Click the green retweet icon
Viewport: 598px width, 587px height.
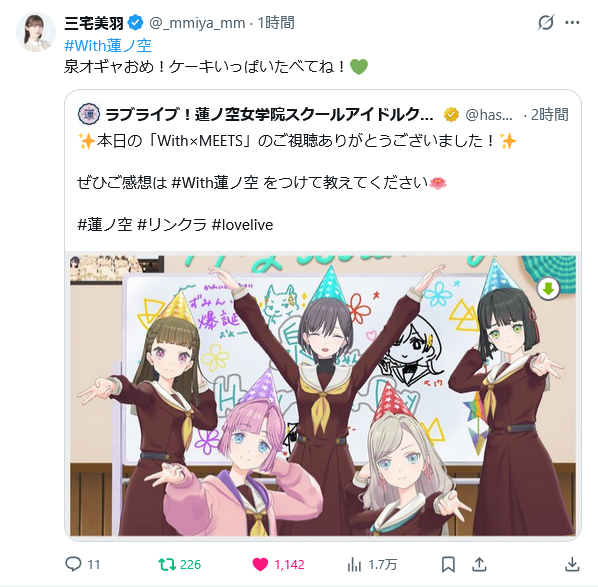(167, 564)
